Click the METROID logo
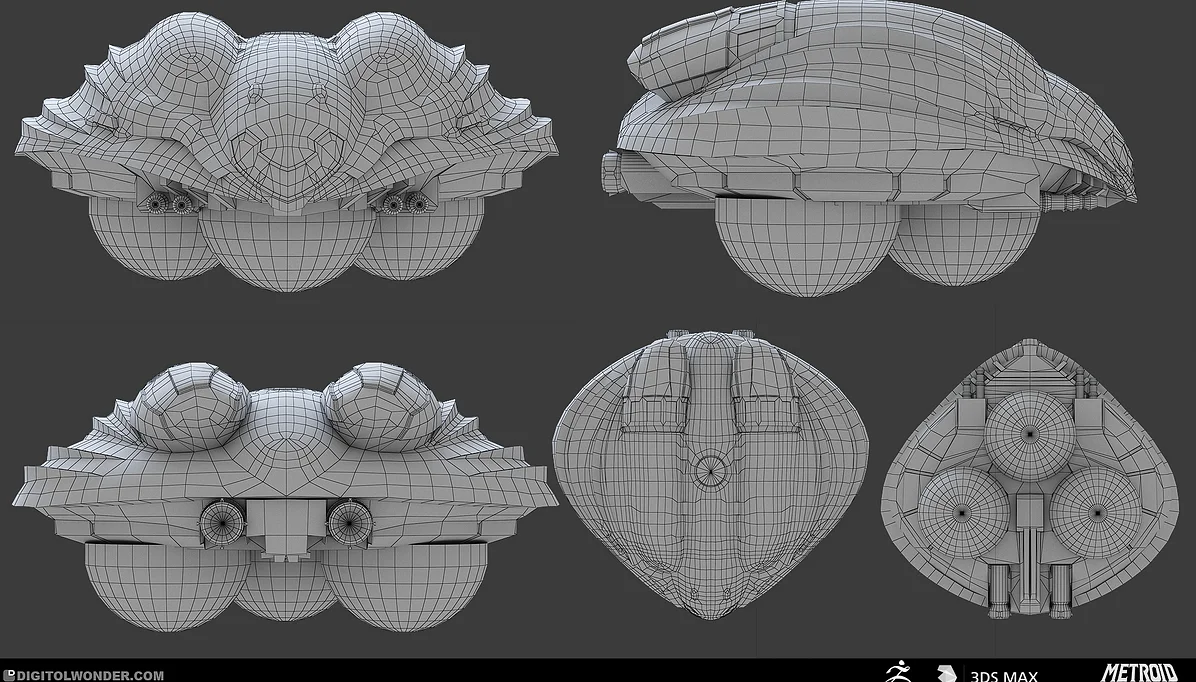 (1140, 672)
